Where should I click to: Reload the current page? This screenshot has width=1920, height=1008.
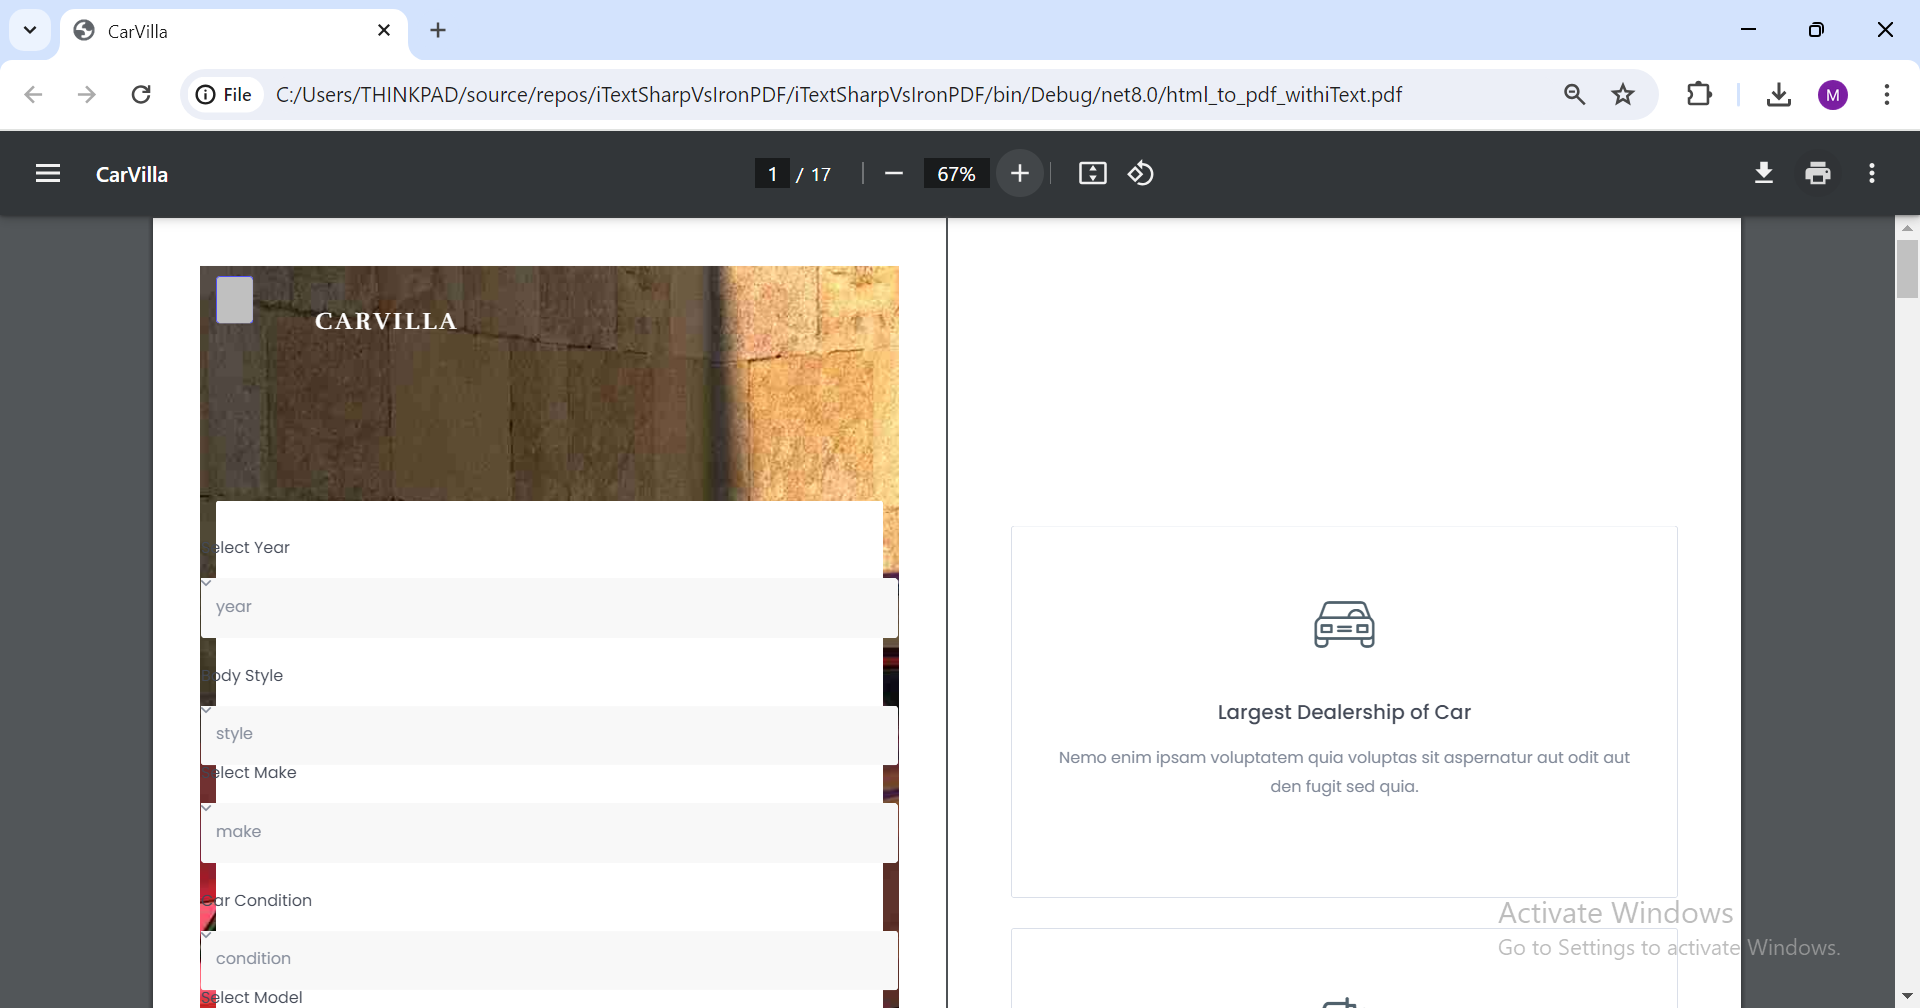tap(141, 95)
